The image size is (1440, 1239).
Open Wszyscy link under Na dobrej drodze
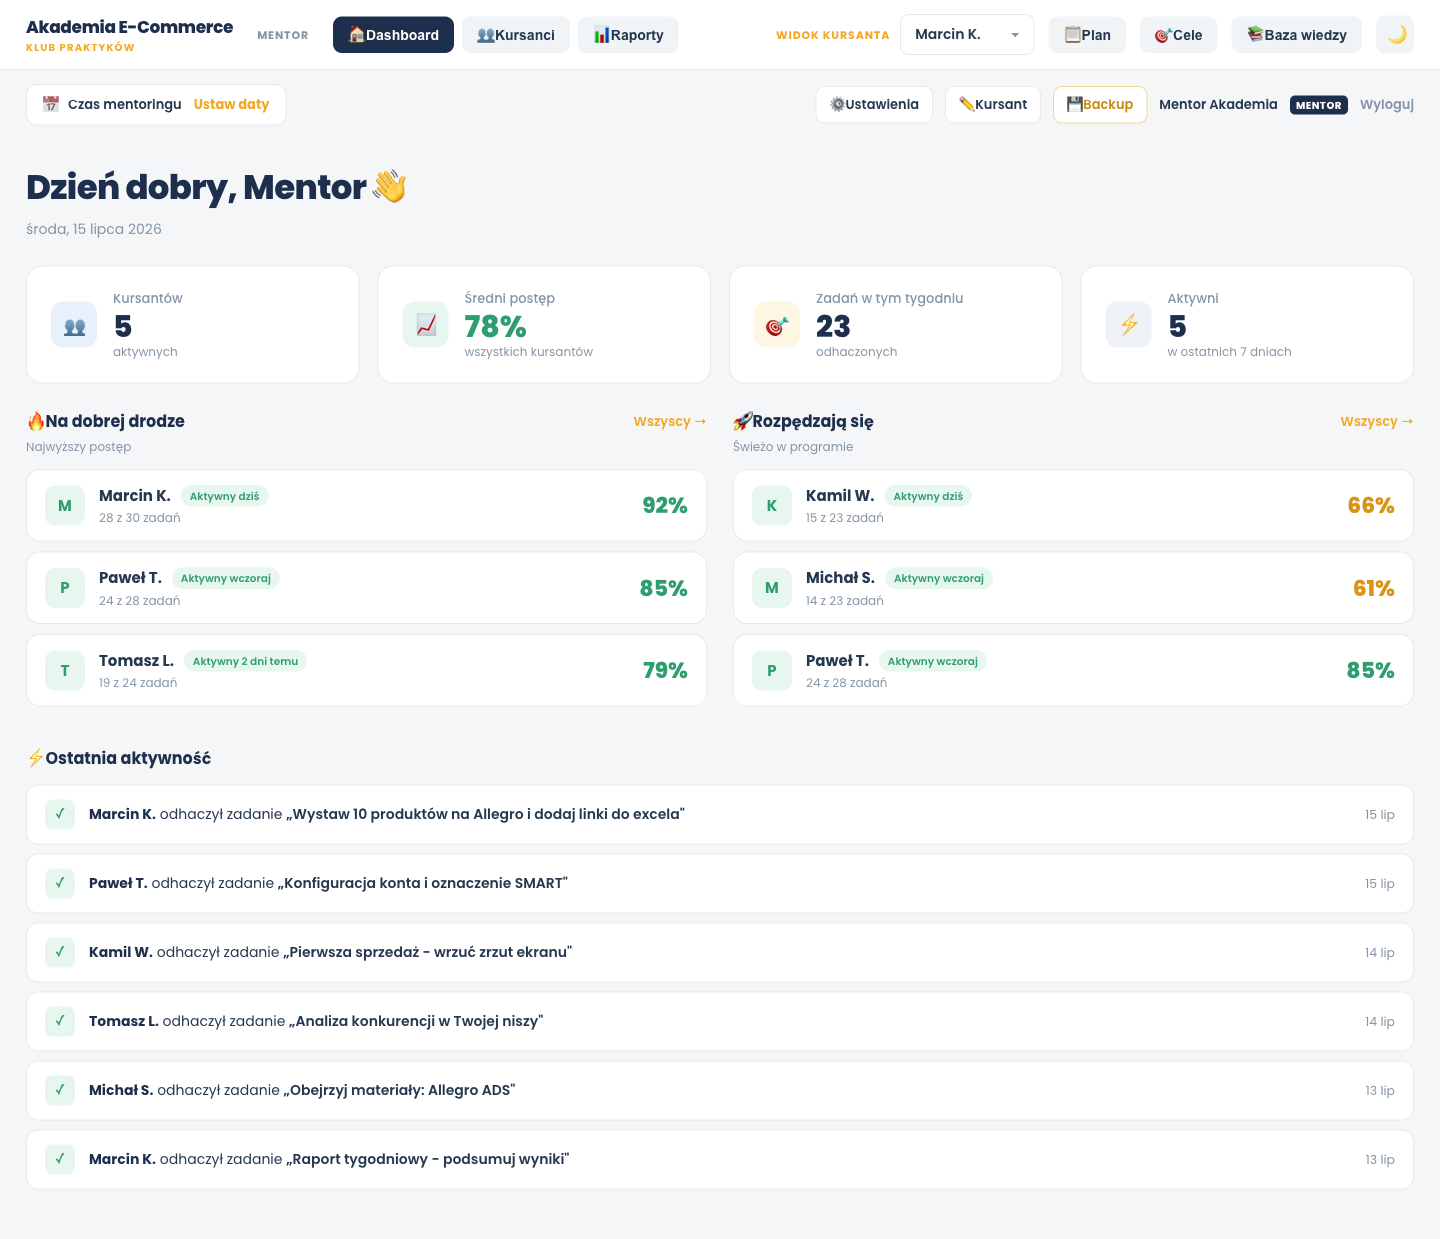click(x=670, y=421)
